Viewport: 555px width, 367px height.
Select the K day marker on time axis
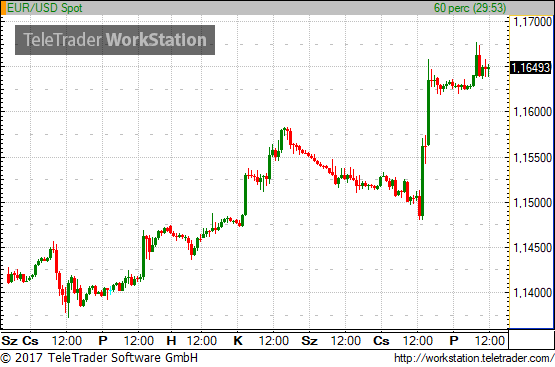(238, 341)
